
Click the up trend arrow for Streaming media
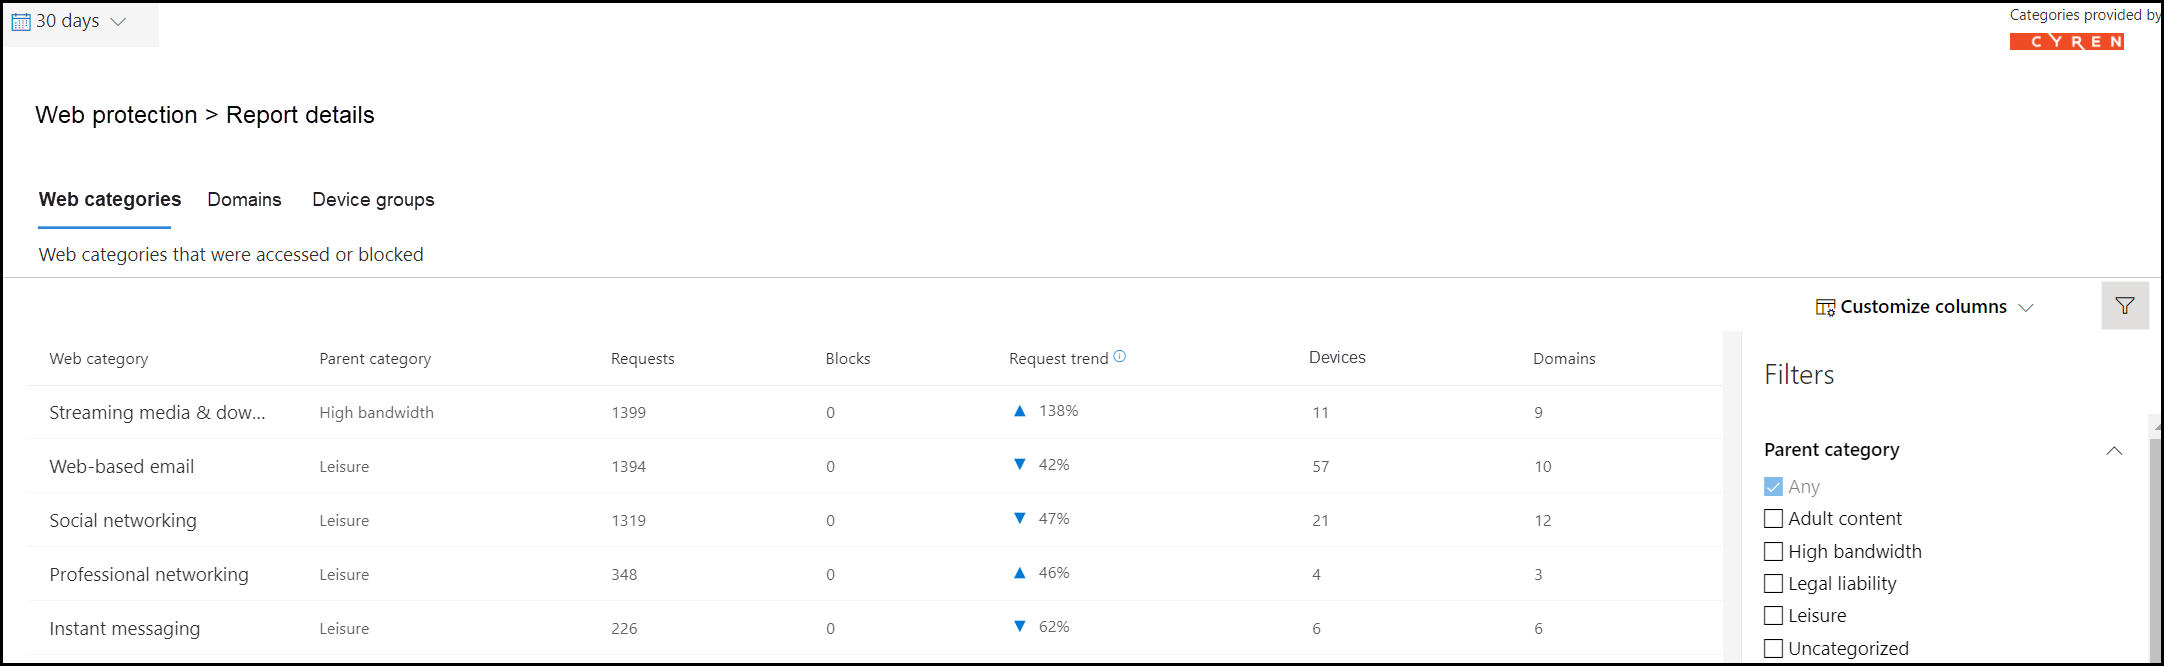click(1019, 411)
